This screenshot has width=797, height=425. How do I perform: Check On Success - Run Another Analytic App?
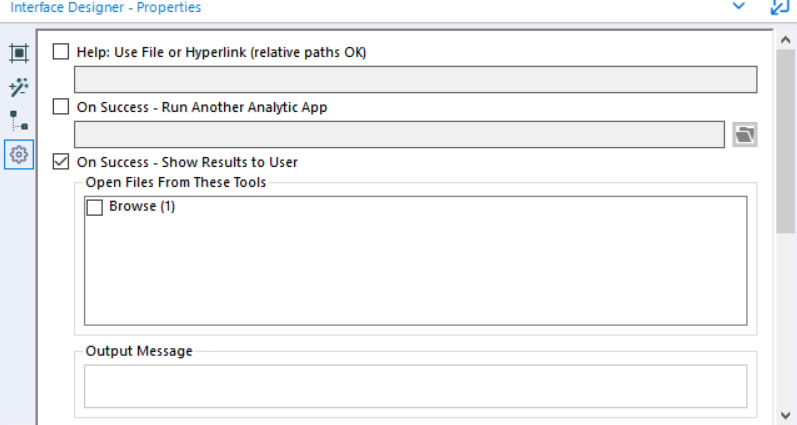pos(61,107)
